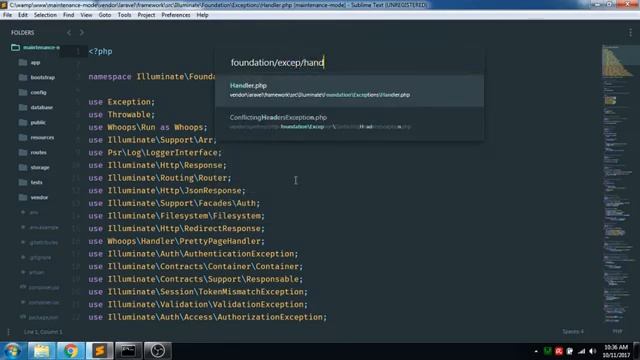Image resolution: width=640 pixels, height=360 pixels.
Task: Select the Handler.php search result
Action: [349, 90]
